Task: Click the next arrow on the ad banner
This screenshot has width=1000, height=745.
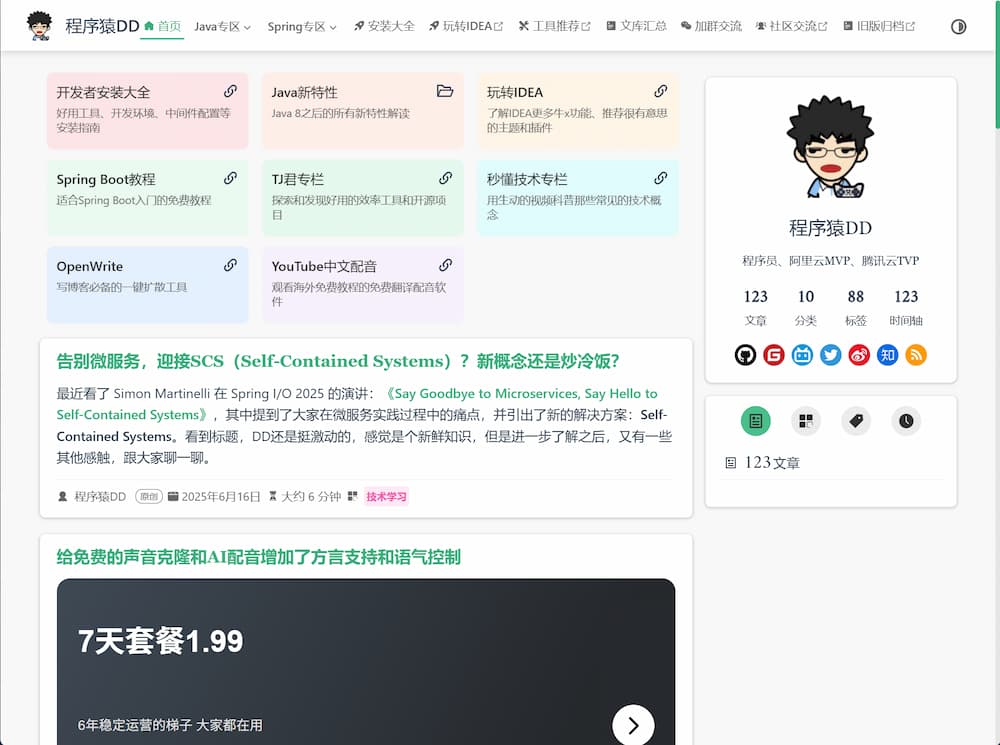Action: click(632, 725)
